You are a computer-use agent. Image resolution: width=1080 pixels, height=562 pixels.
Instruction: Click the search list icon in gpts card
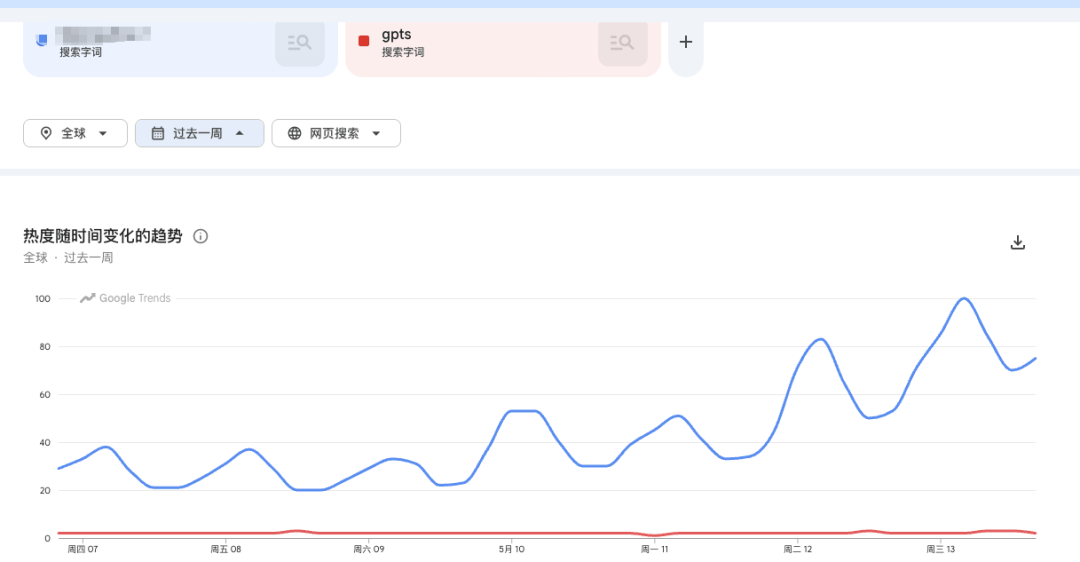point(622,43)
